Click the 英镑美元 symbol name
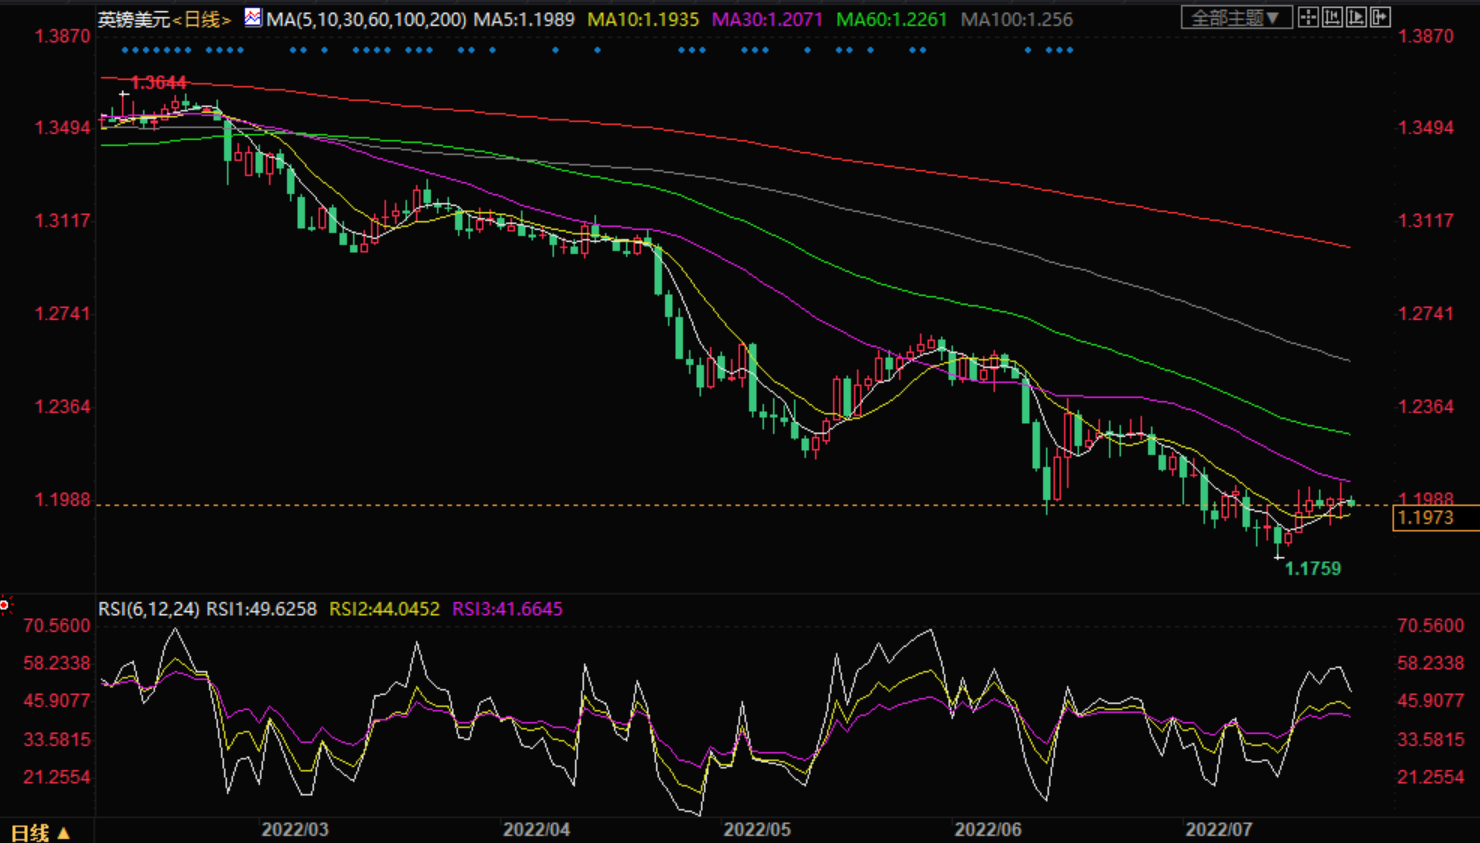The height and width of the screenshot is (843, 1480). click(x=134, y=19)
